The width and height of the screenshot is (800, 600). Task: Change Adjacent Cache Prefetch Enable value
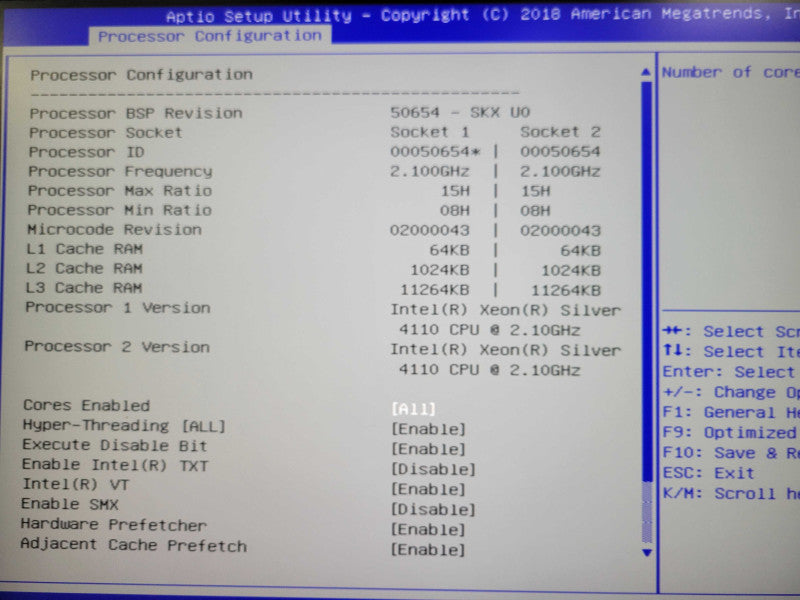[429, 550]
